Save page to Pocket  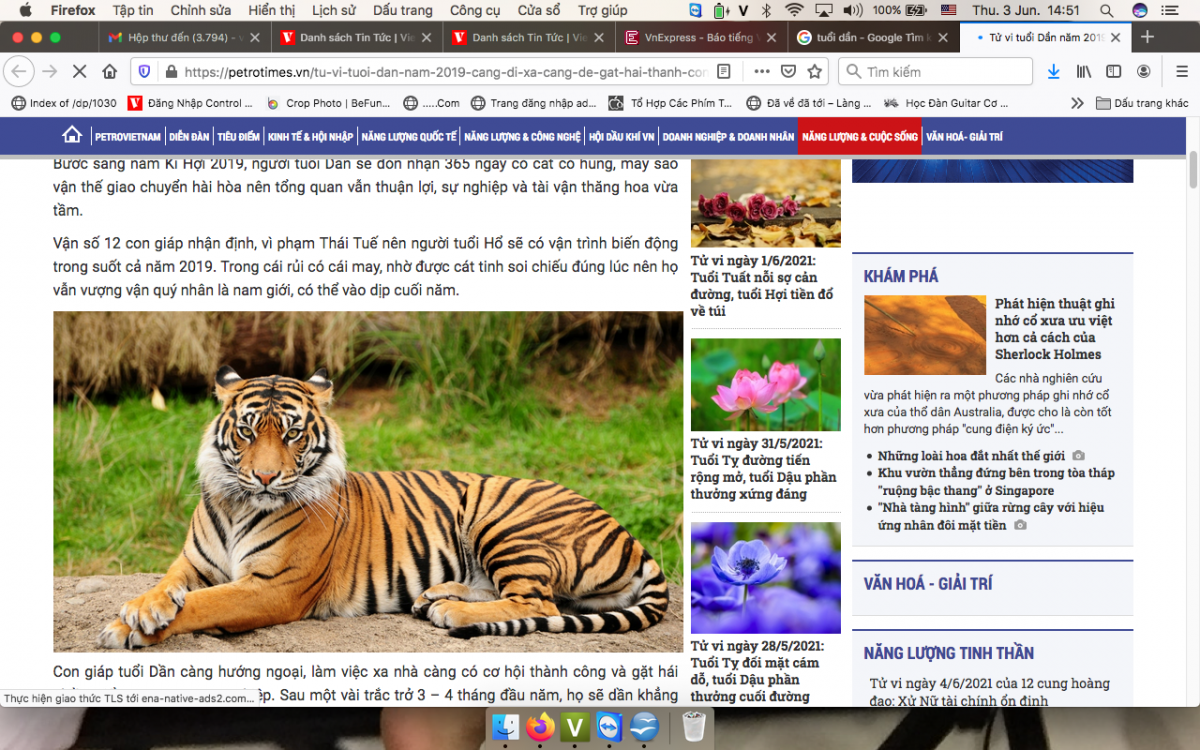pos(788,72)
